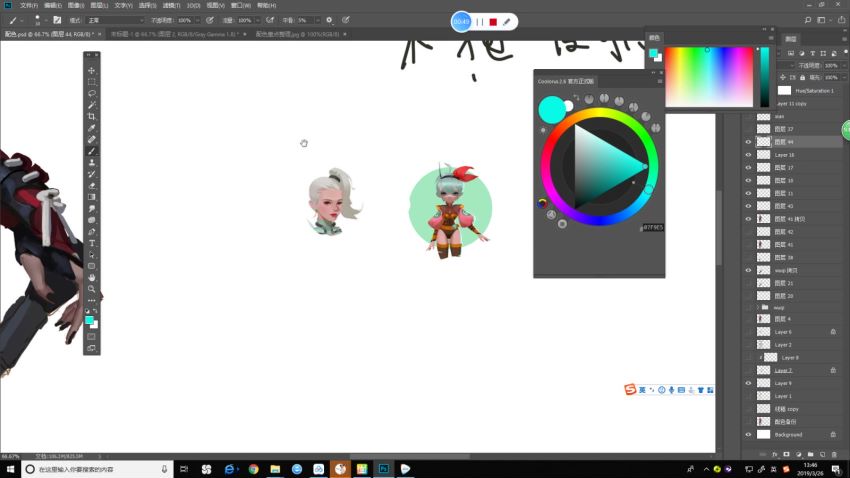Image resolution: width=850 pixels, height=478 pixels.
Task: Select the Brush tool in toolbox
Action: pos(92,151)
